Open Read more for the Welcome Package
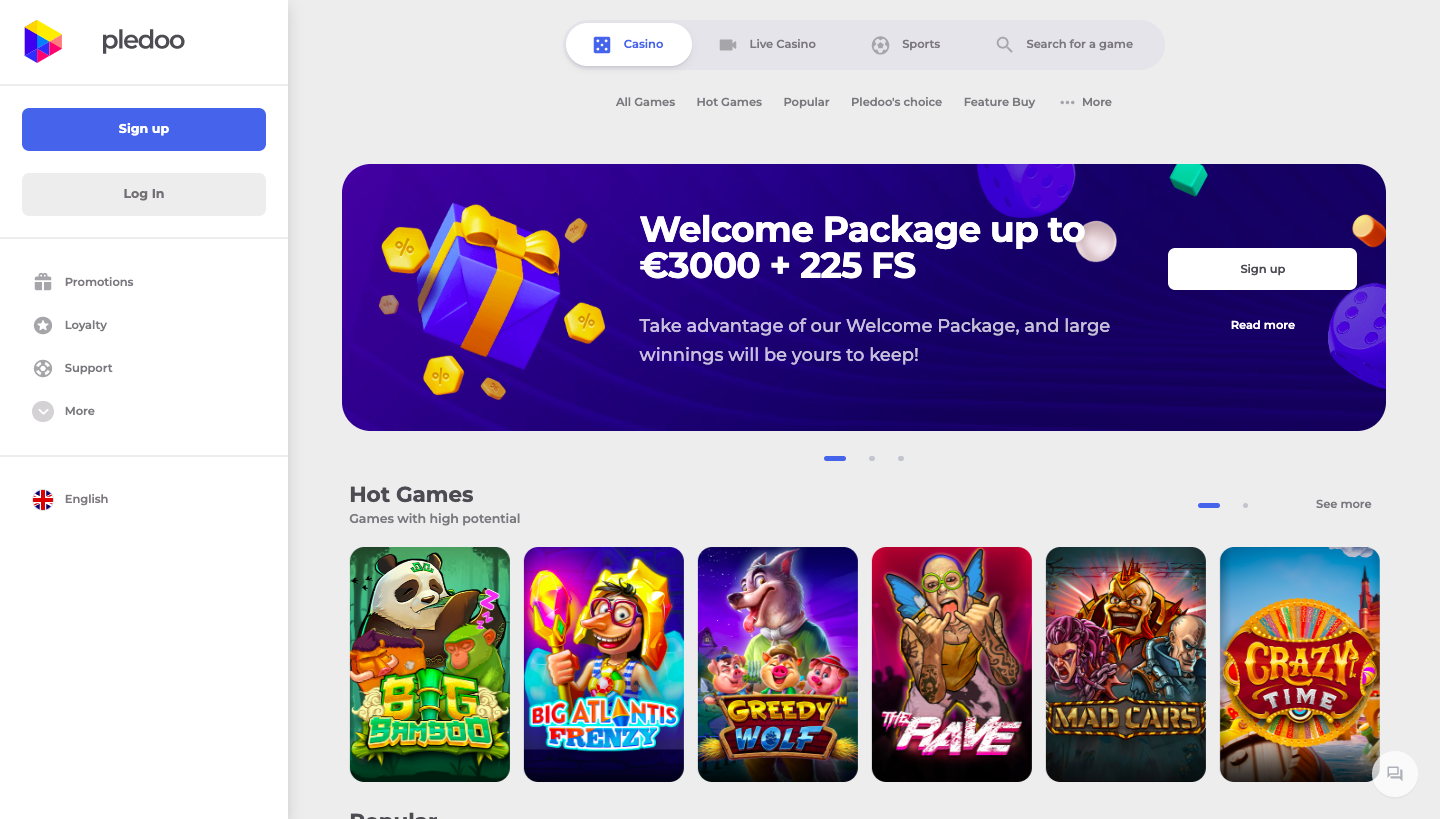This screenshot has height=819, width=1440. coord(1262,324)
